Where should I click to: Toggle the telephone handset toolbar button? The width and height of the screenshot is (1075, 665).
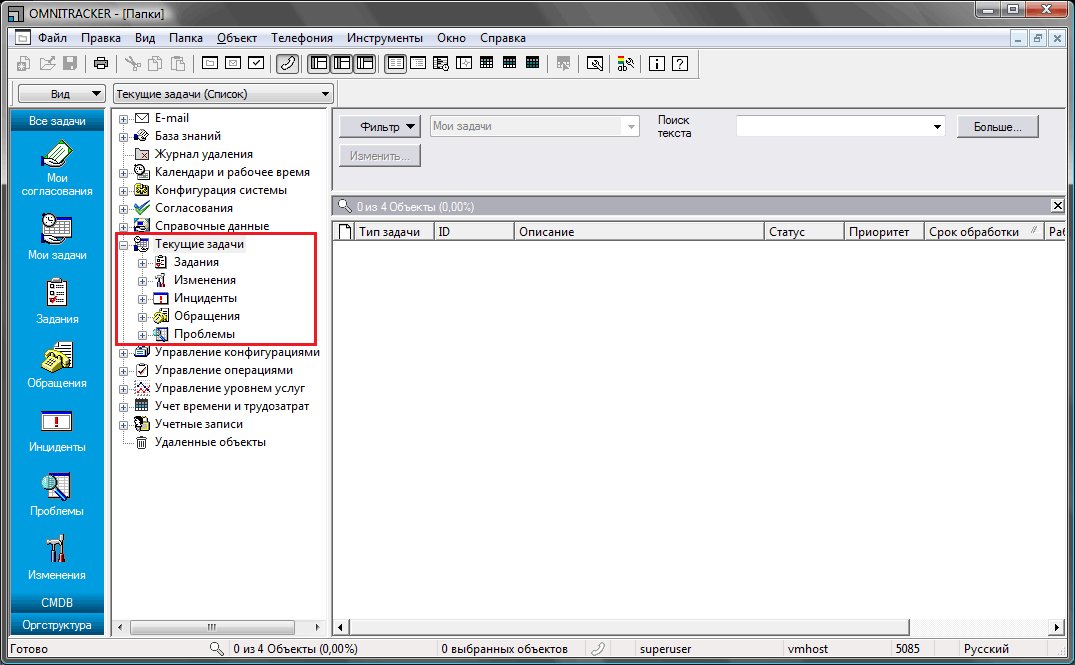[x=288, y=64]
